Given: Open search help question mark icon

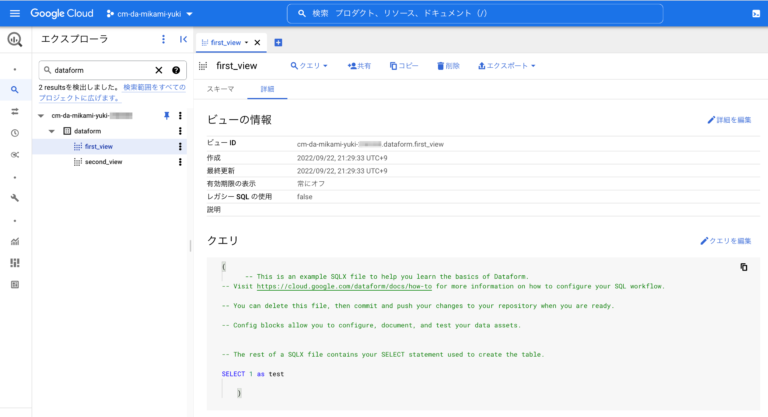Looking at the screenshot, I should [x=176, y=70].
